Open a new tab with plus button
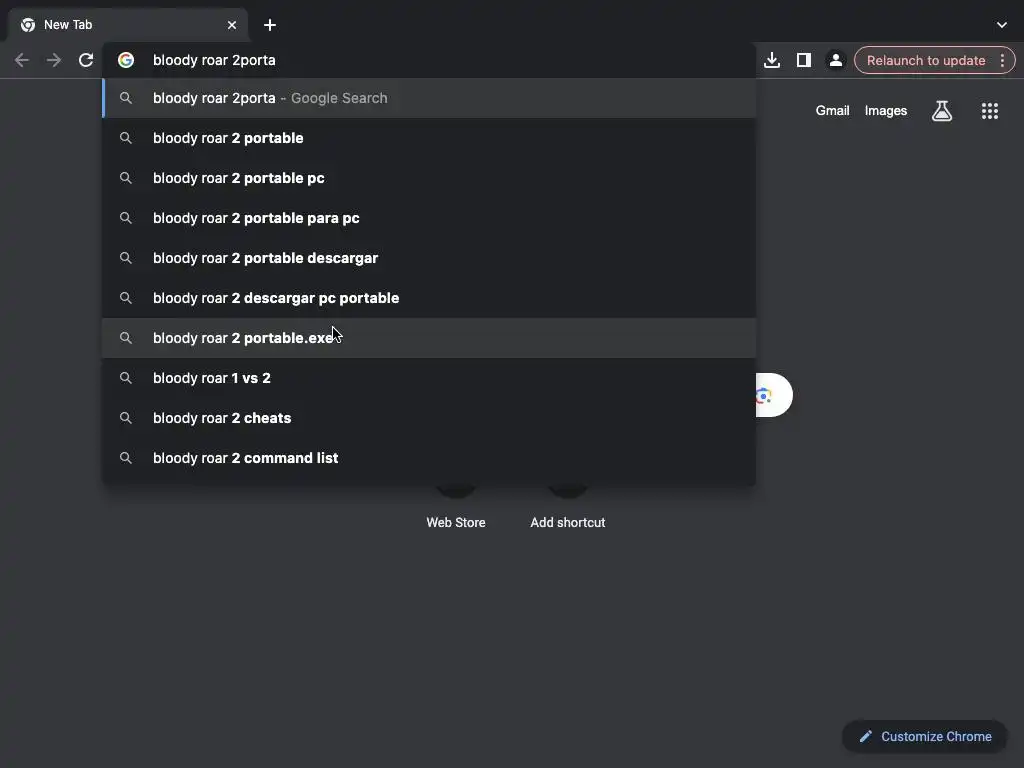Viewport: 1024px width, 768px height. (x=270, y=25)
